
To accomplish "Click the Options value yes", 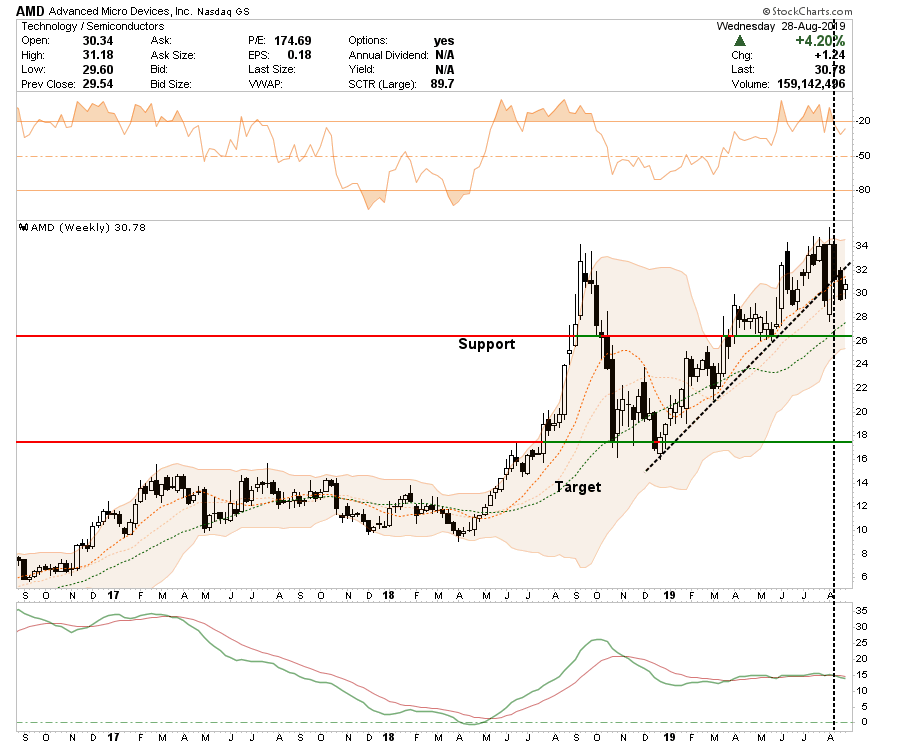I will coord(444,41).
